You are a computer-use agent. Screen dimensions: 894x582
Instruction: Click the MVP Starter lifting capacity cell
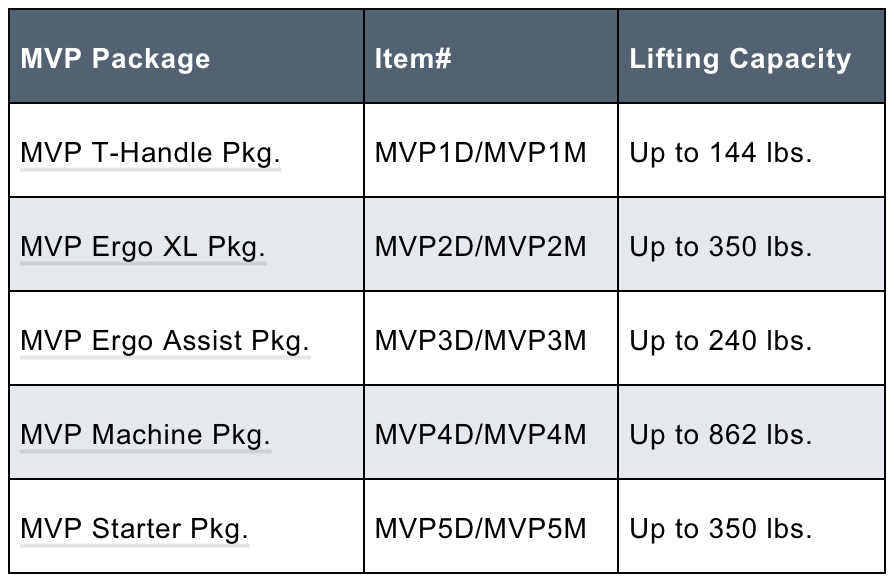coord(720,528)
